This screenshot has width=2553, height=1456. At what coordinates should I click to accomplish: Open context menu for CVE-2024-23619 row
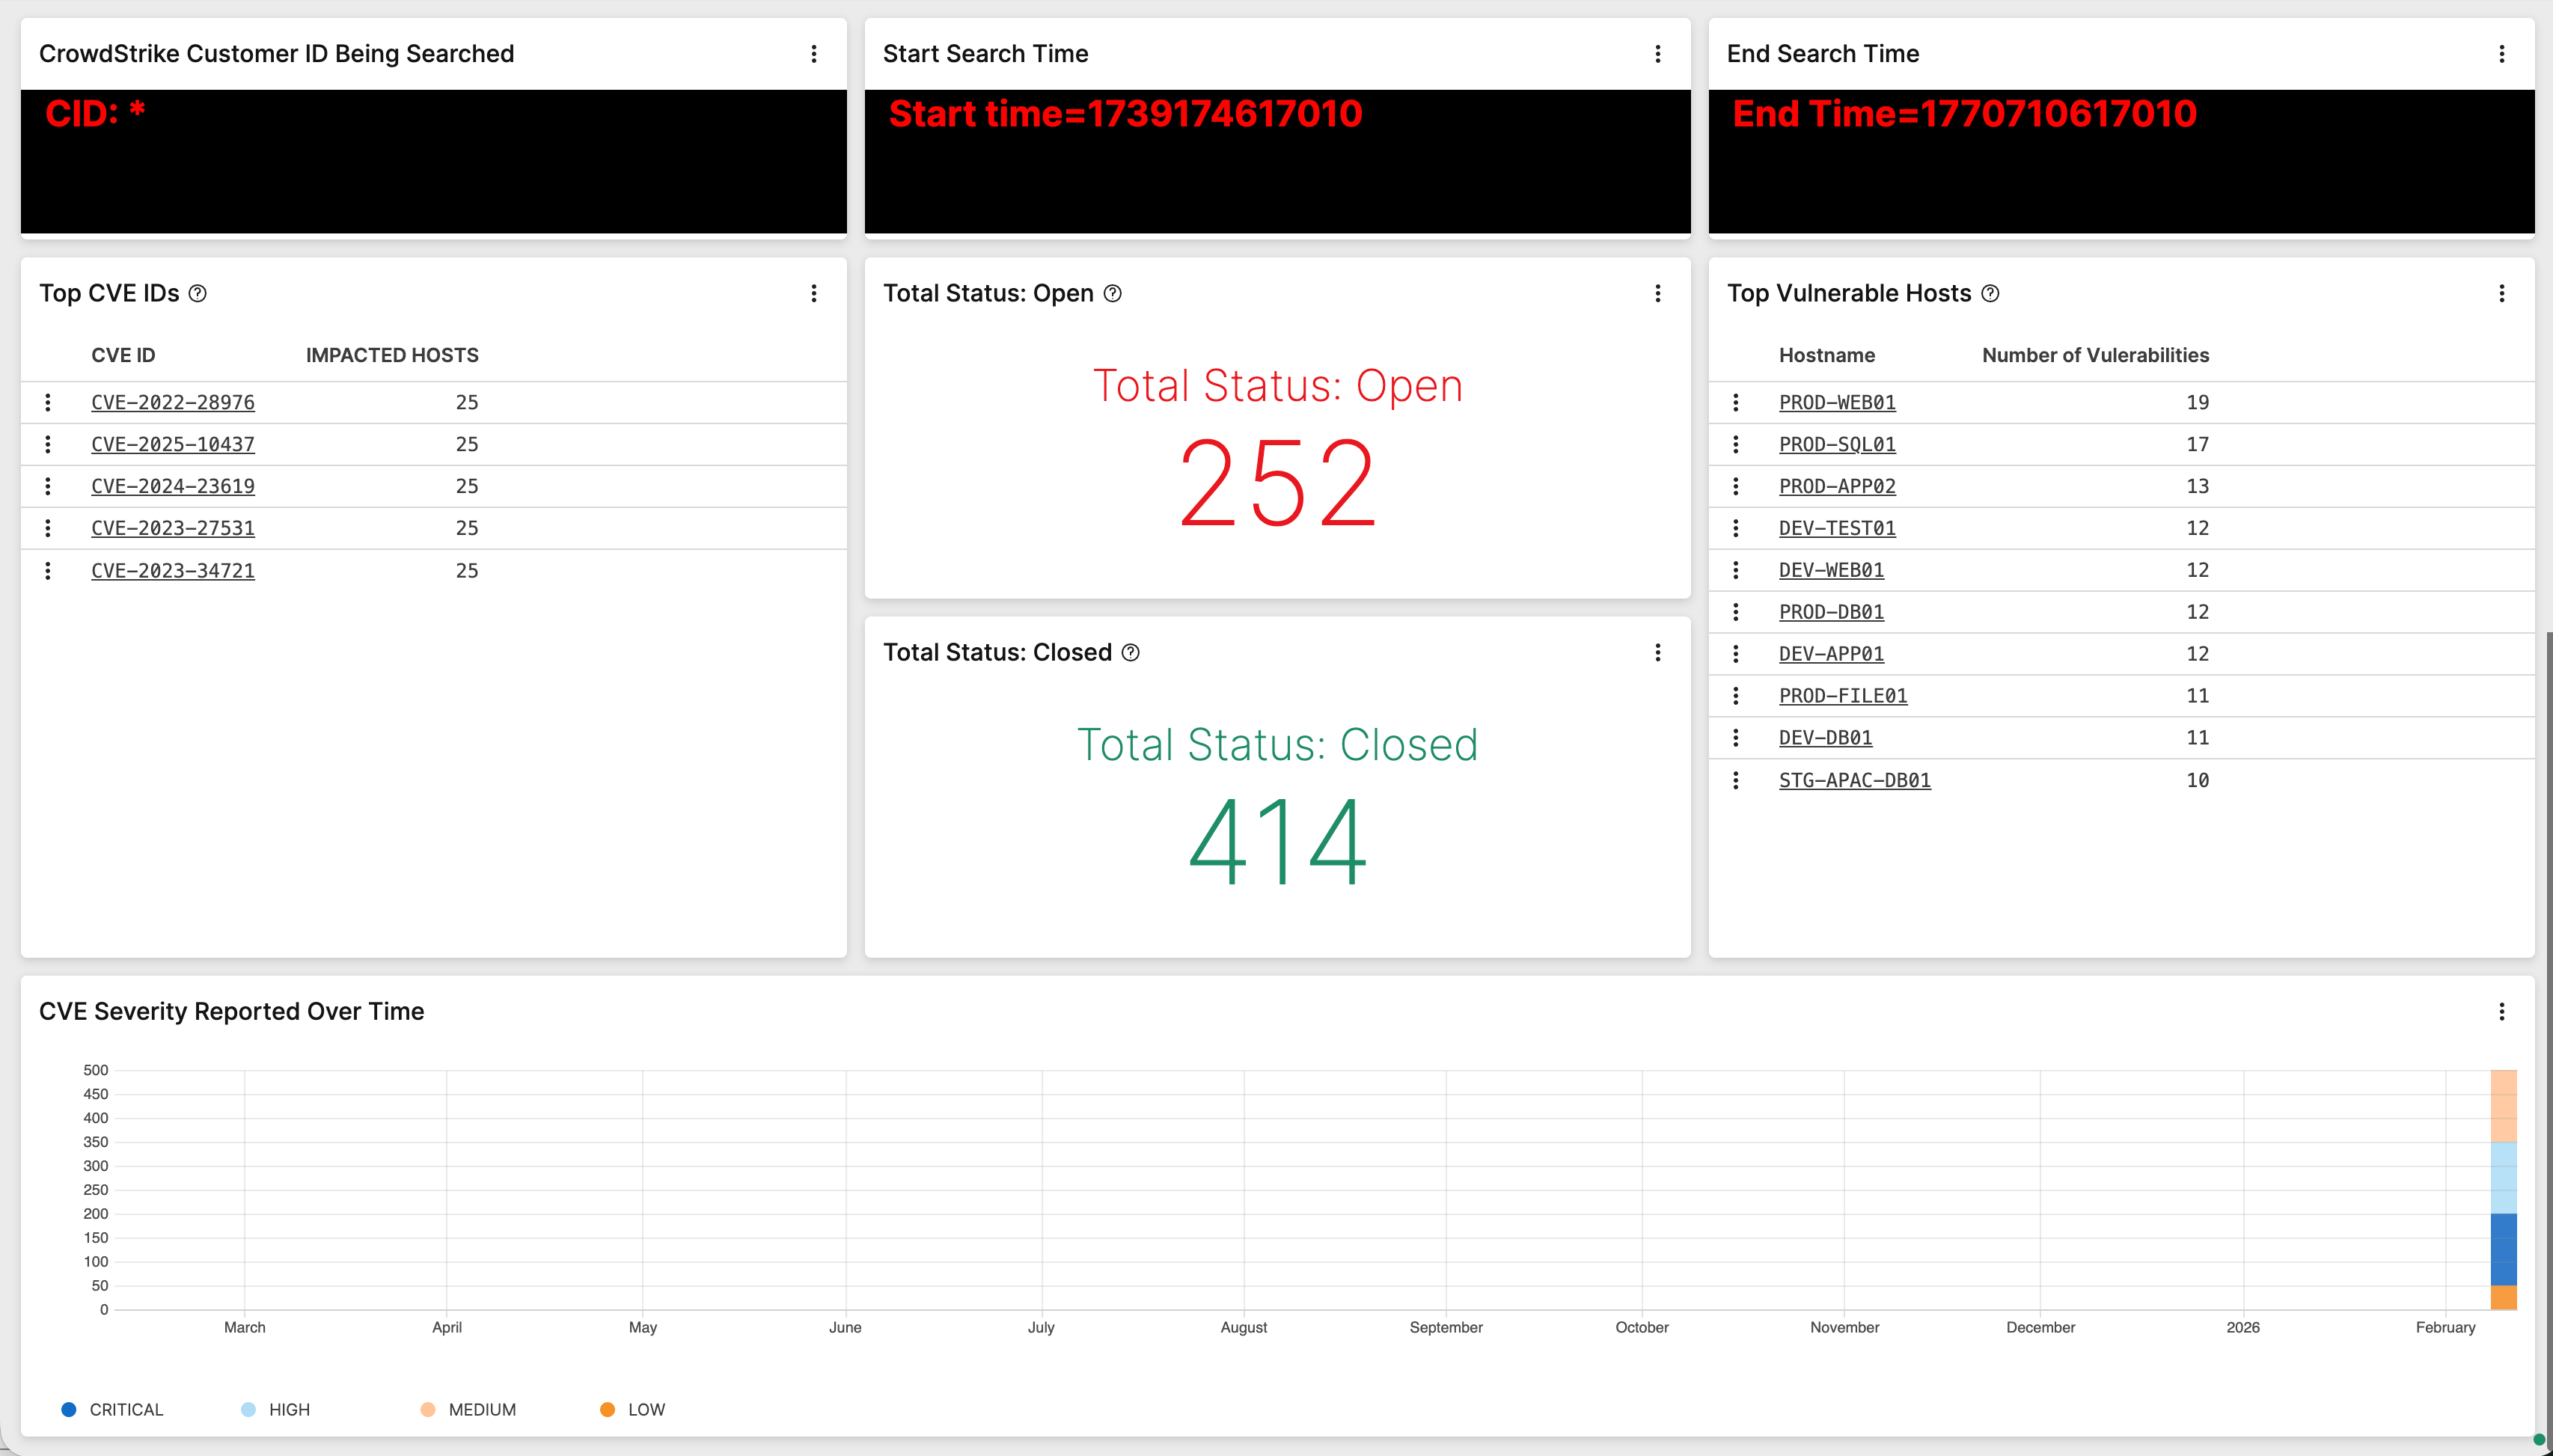49,486
